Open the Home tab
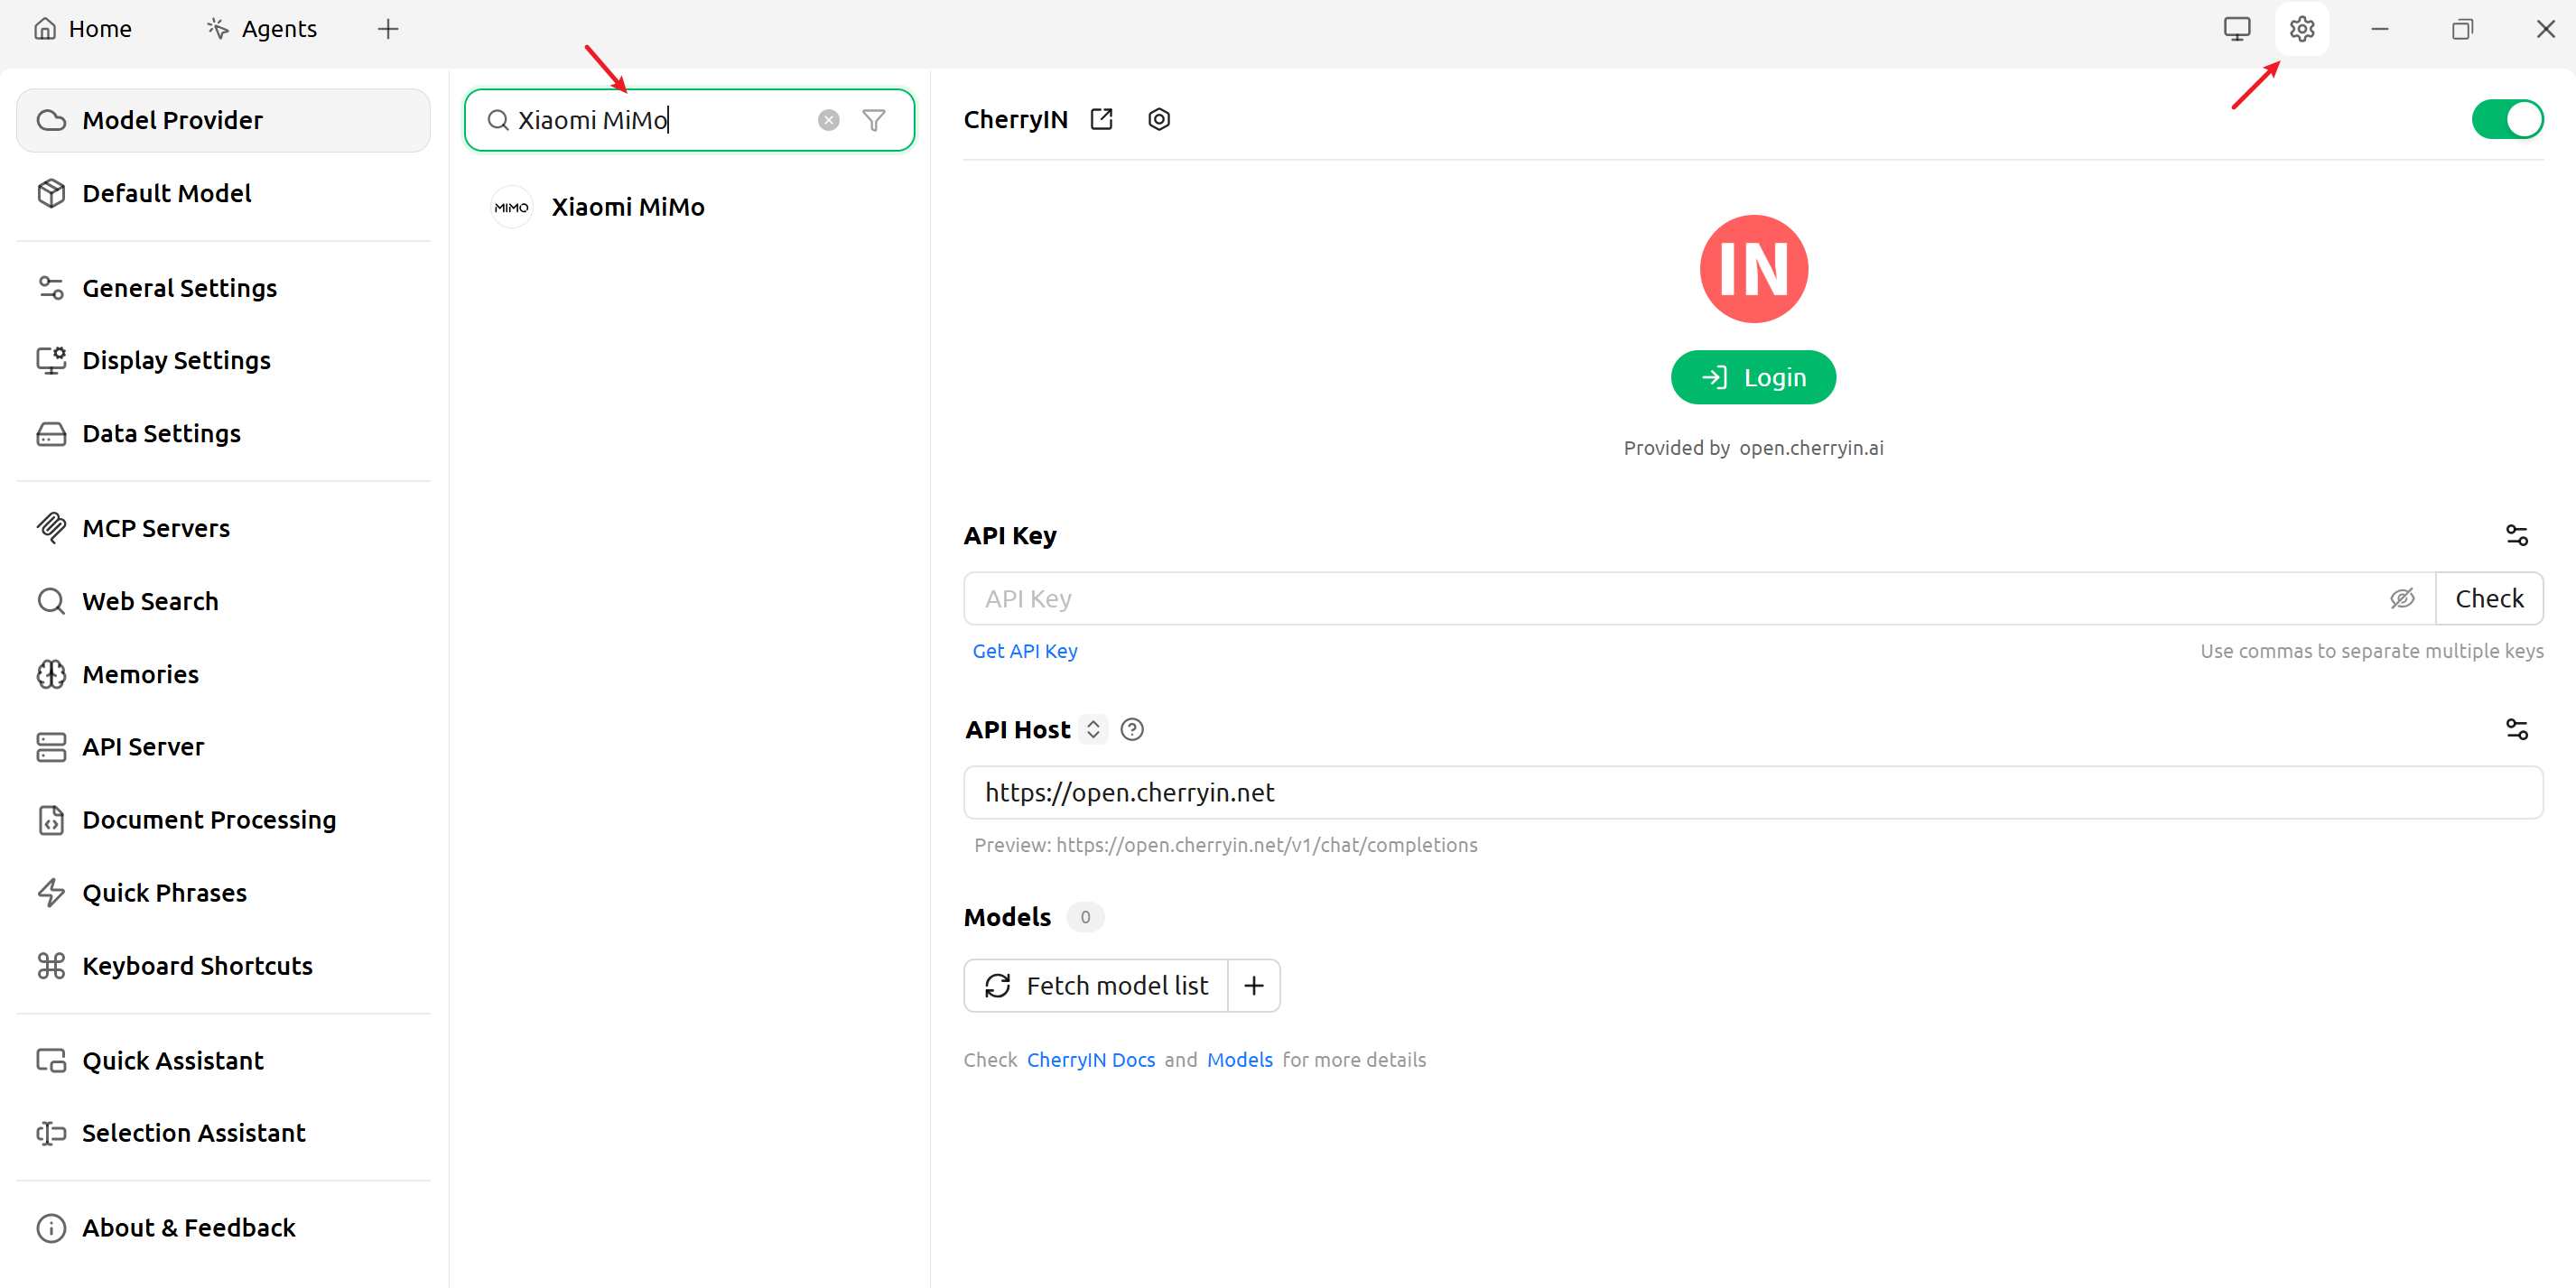This screenshot has height=1288, width=2576. click(x=83, y=29)
